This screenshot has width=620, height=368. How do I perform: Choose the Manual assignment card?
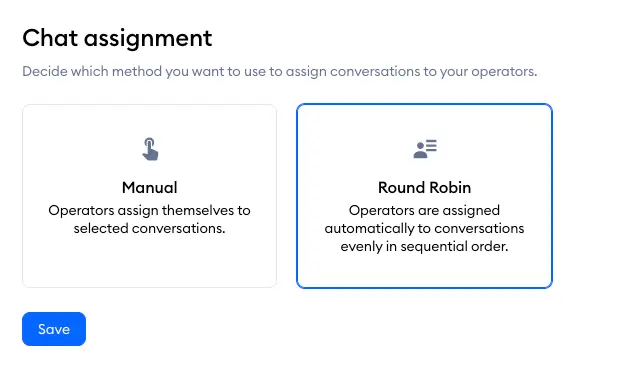[x=149, y=196]
